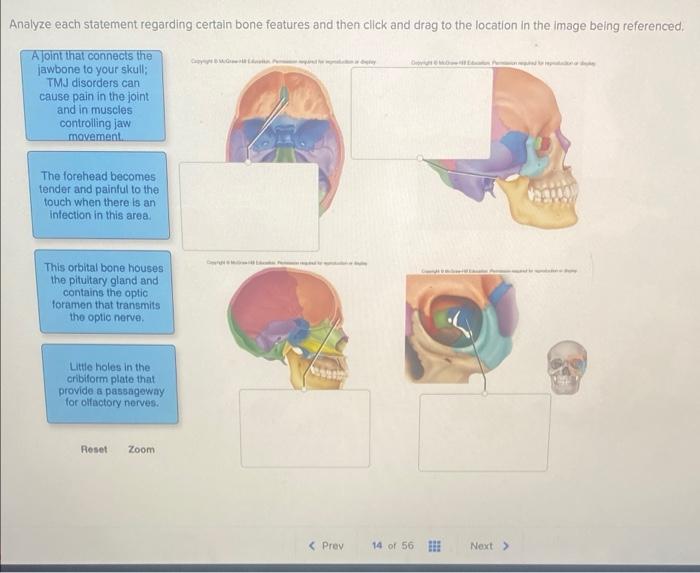Screen dimensions: 700x573
Task: Click drop box under superior skull view
Action: (250, 206)
